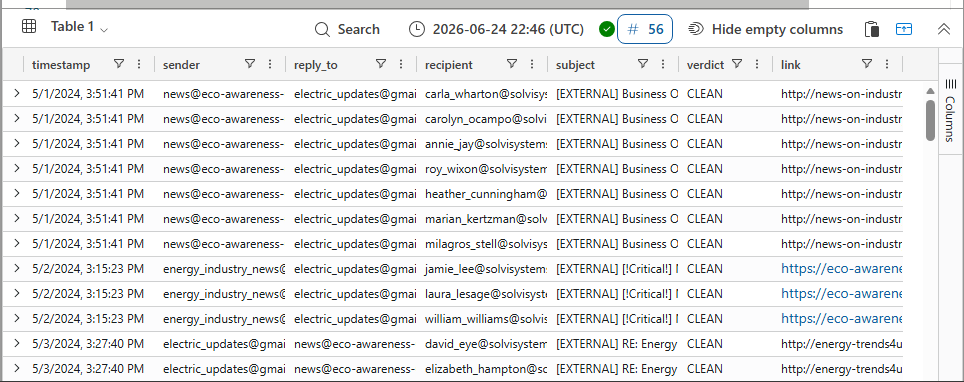Filter the recipient column
Screen dimensions: 964x382
click(x=512, y=64)
